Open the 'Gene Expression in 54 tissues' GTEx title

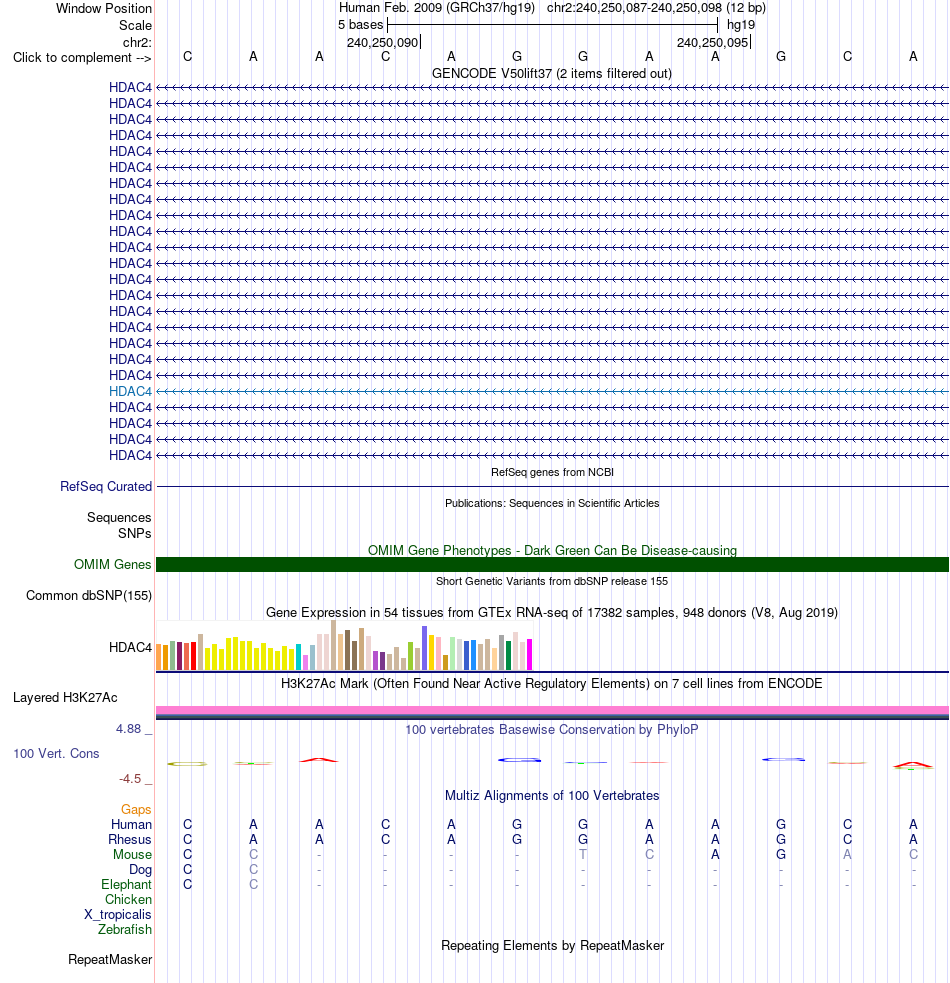552,612
